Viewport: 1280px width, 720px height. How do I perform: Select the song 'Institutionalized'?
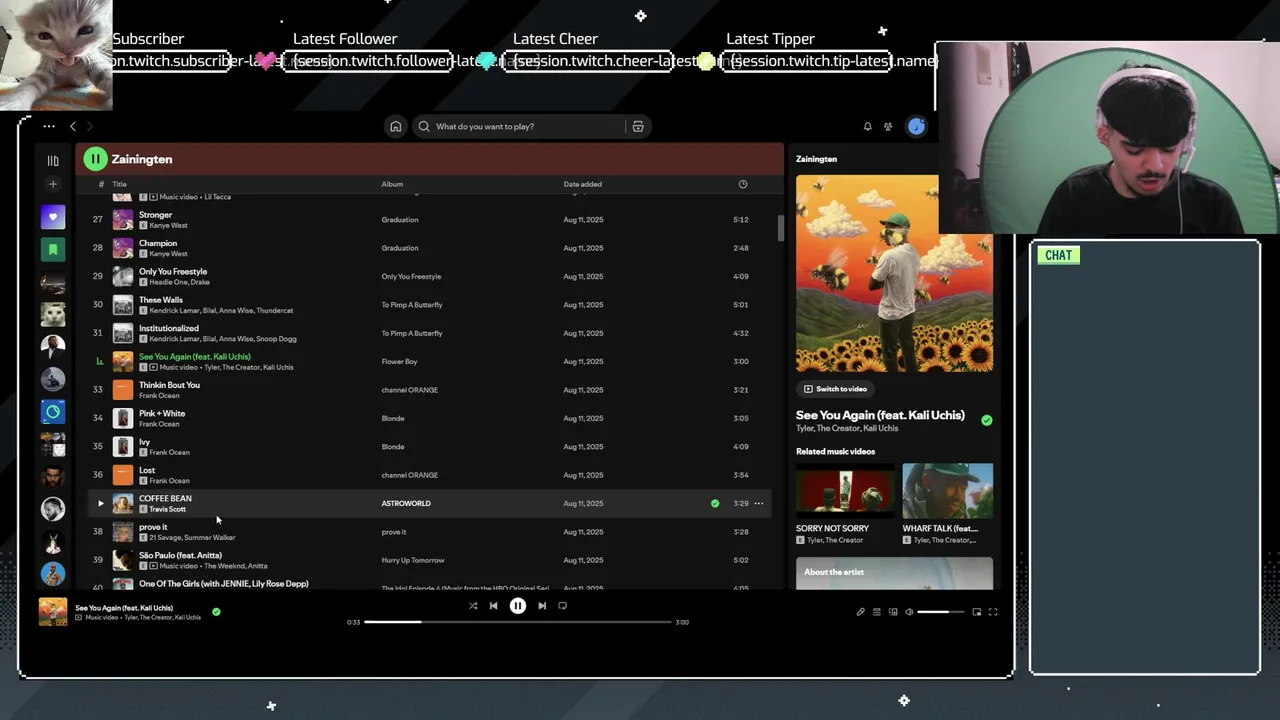tap(169, 328)
